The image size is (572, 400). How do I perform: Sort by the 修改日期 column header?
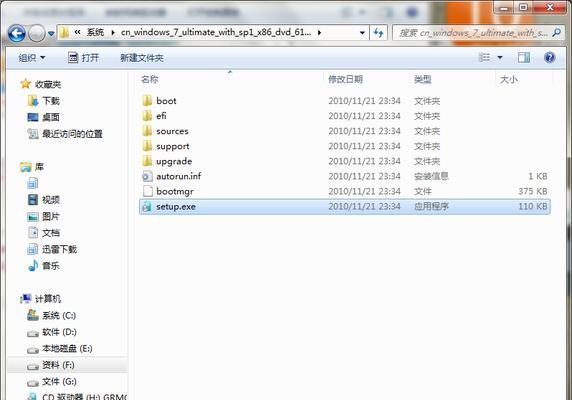(x=345, y=79)
